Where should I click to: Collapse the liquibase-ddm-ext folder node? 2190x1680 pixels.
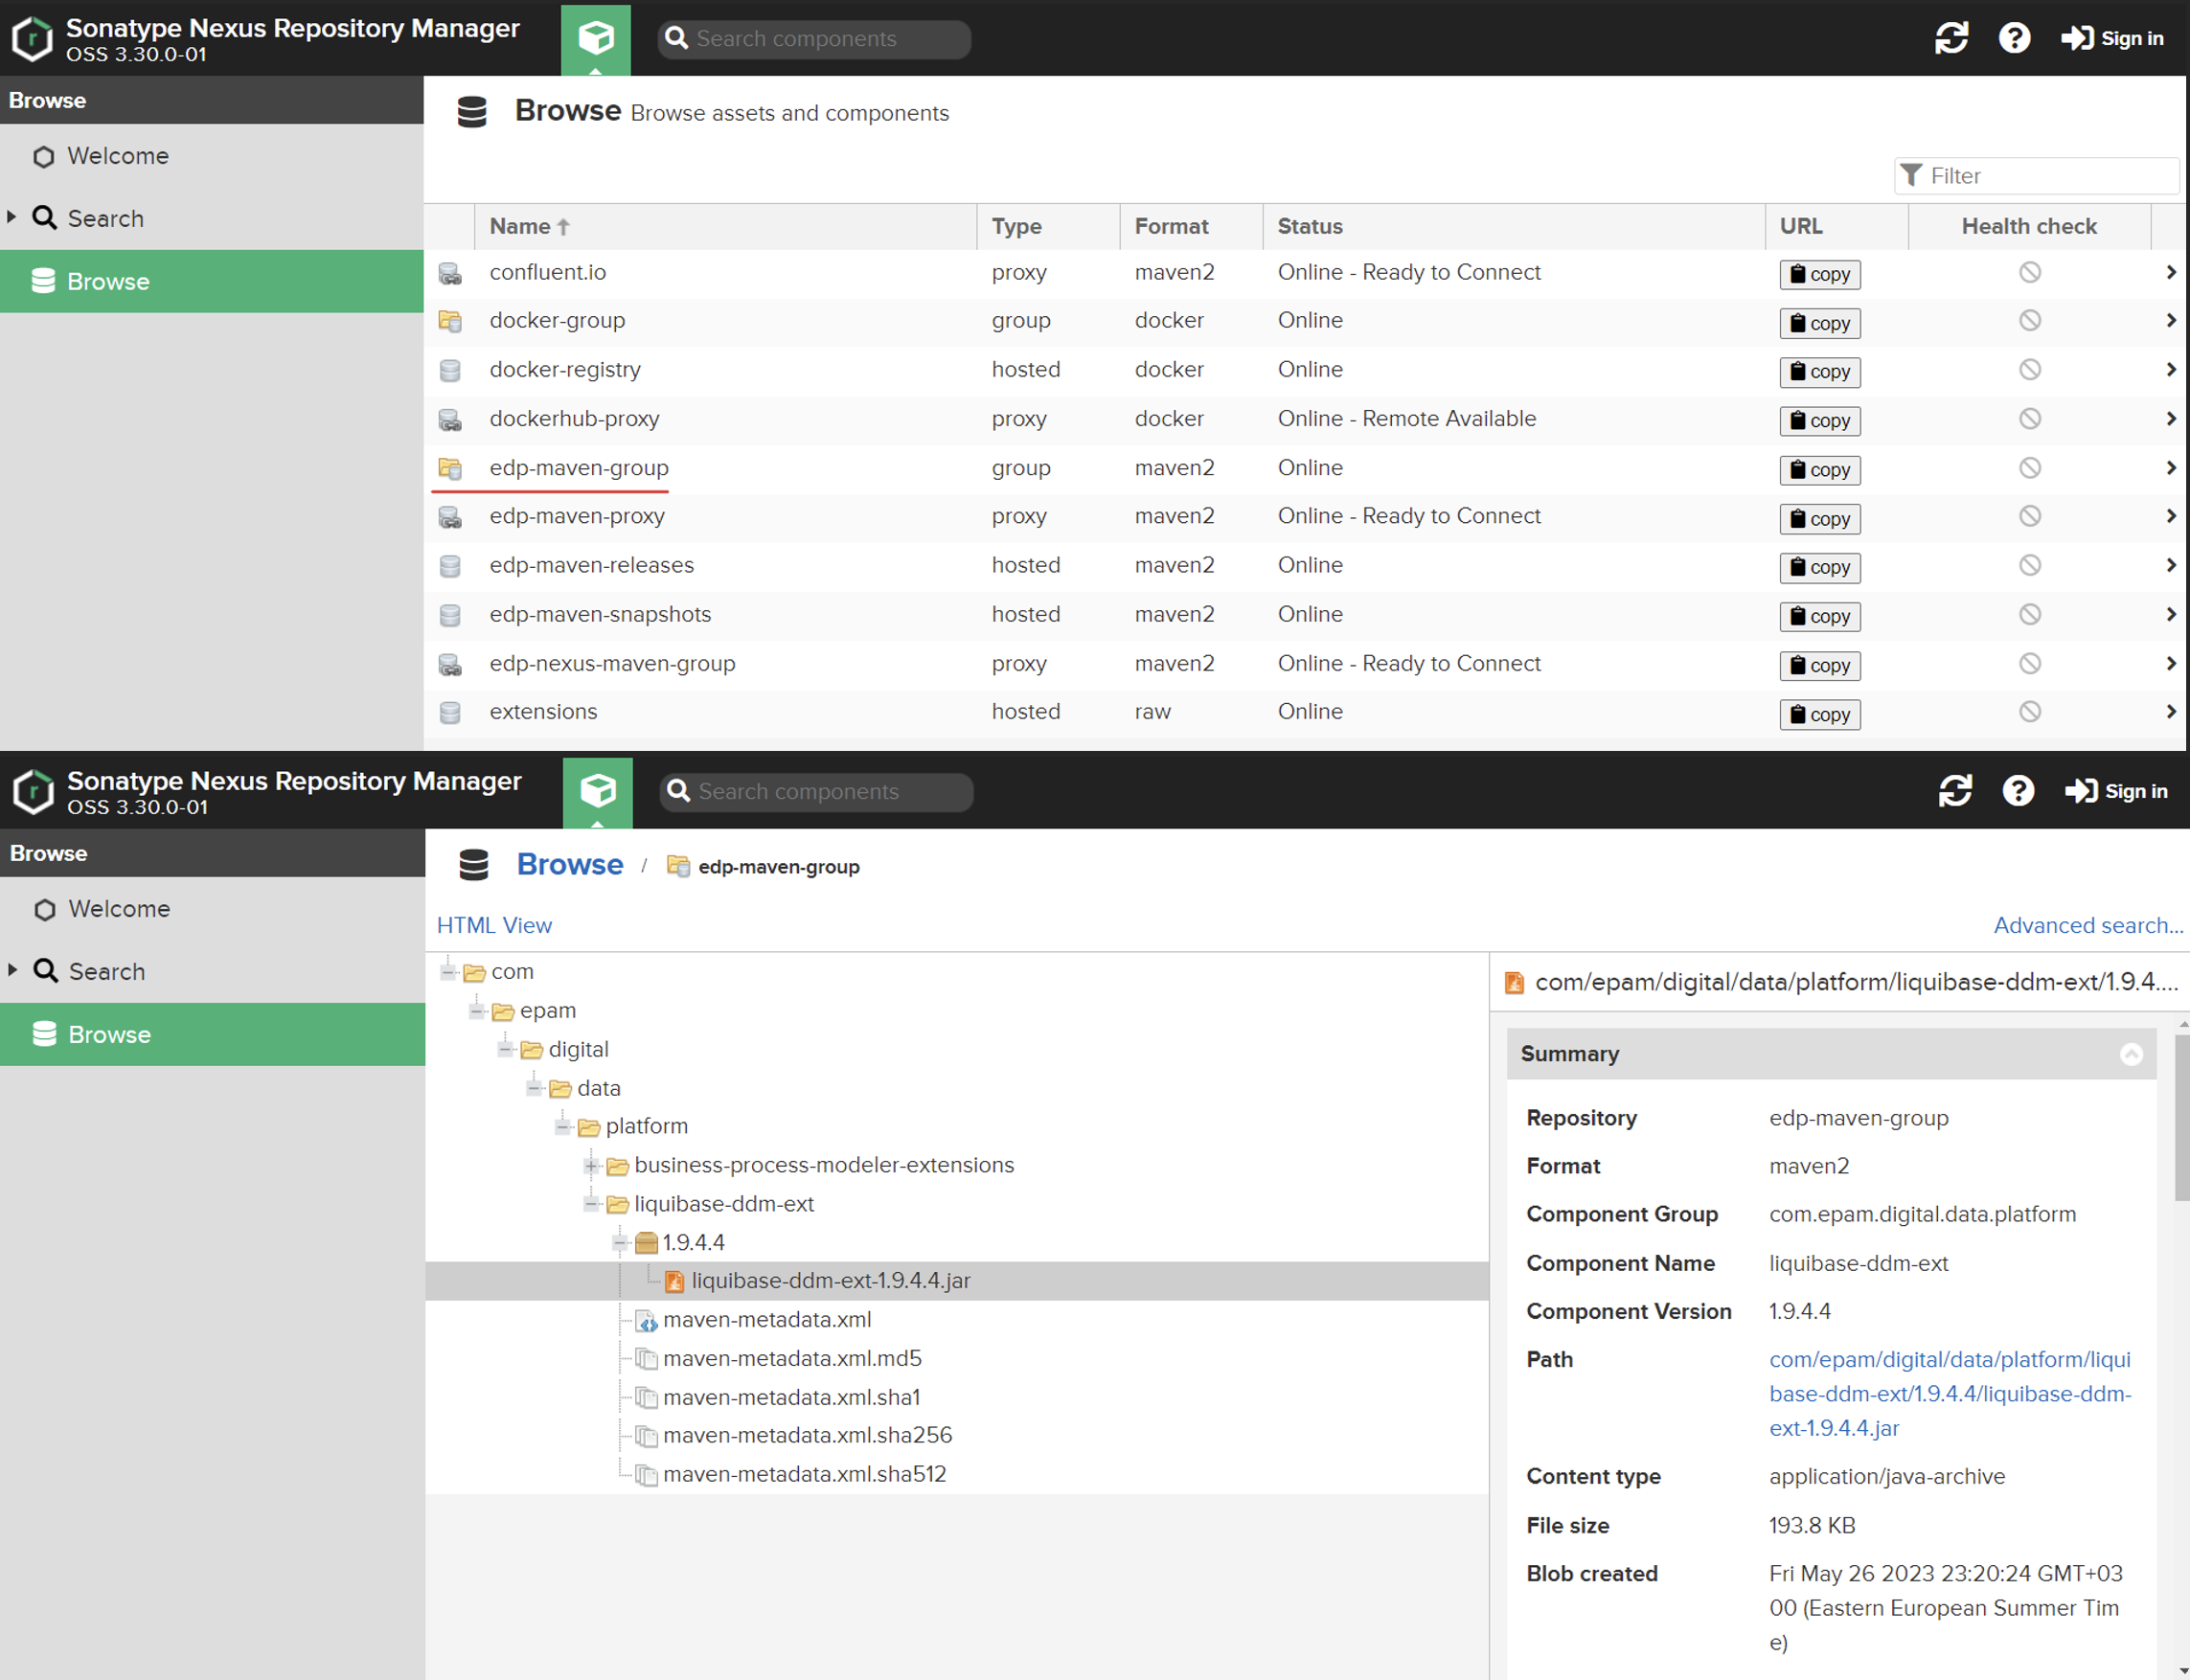coord(592,1204)
